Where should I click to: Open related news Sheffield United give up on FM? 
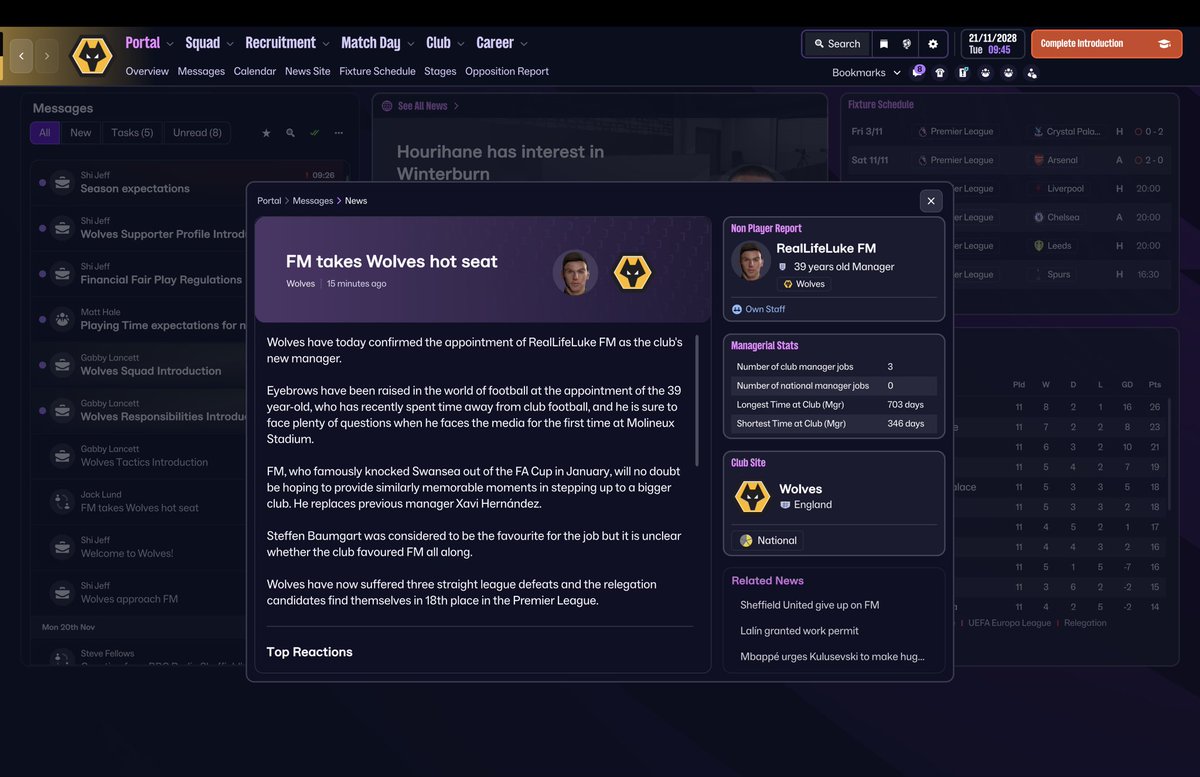810,605
